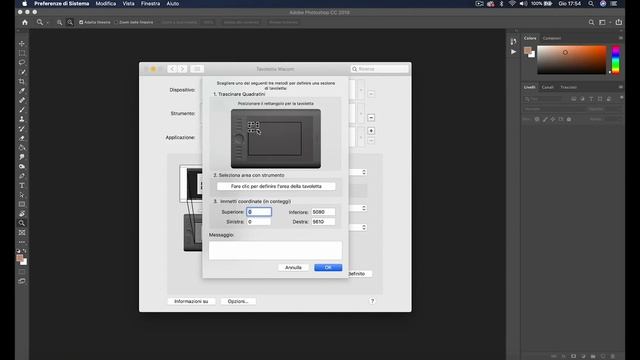Image resolution: width=640 pixels, height=360 pixels.
Task: Open the History panel icon in side dock
Action: [x=513, y=41]
